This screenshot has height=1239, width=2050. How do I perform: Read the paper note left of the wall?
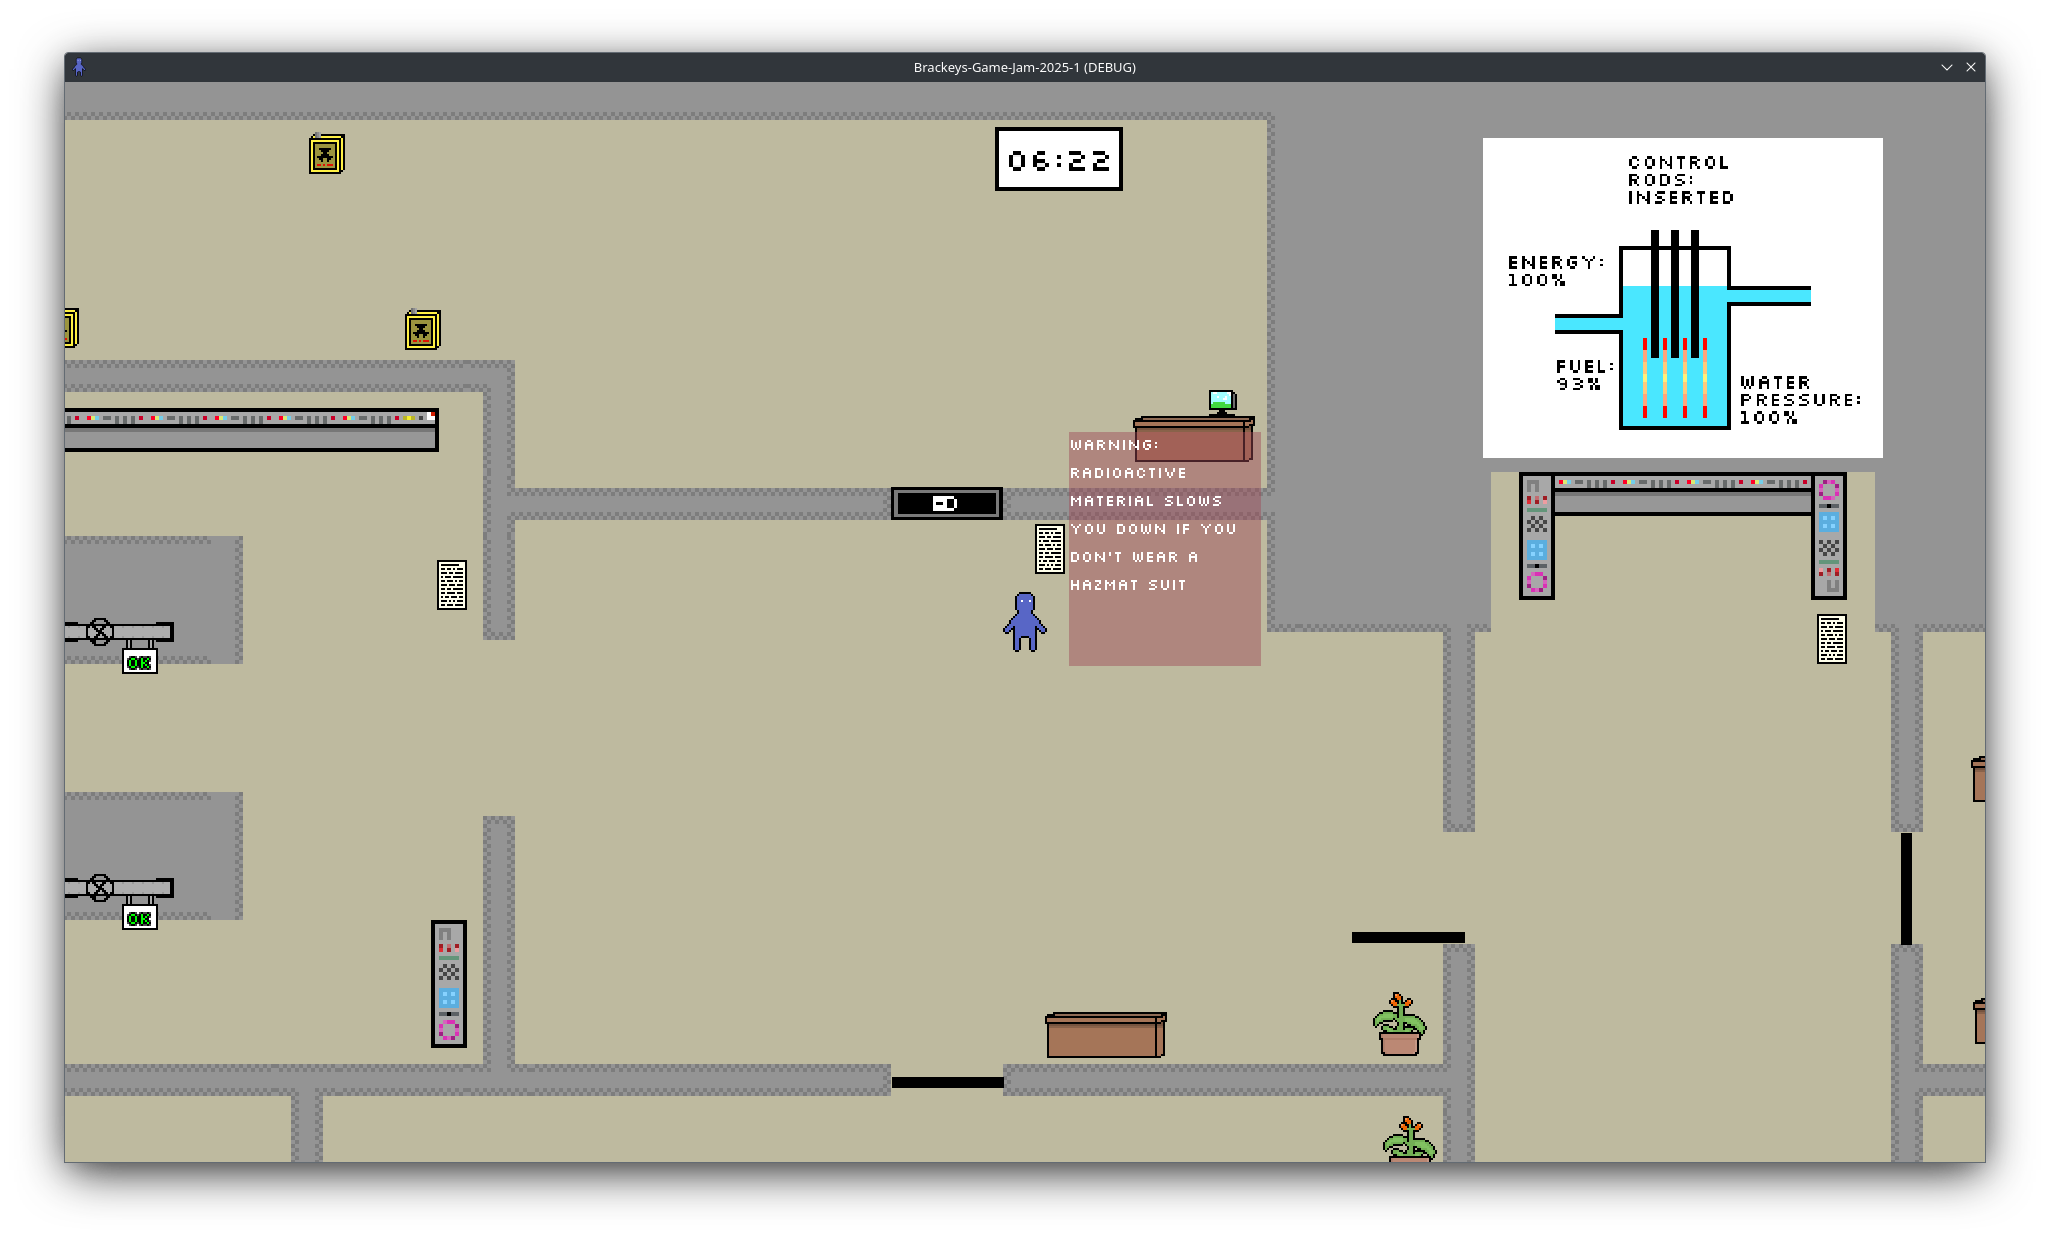point(452,585)
